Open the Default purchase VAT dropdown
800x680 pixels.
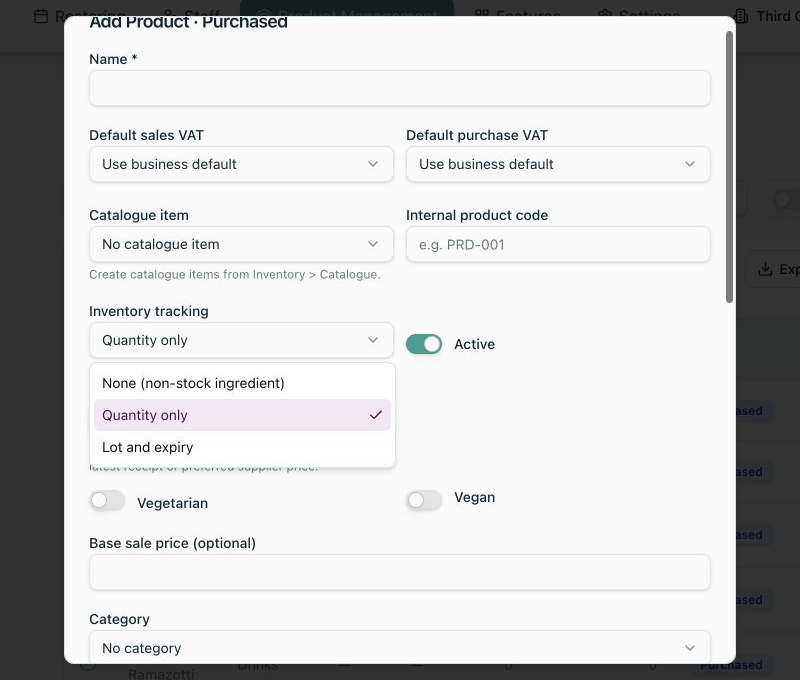coord(558,164)
